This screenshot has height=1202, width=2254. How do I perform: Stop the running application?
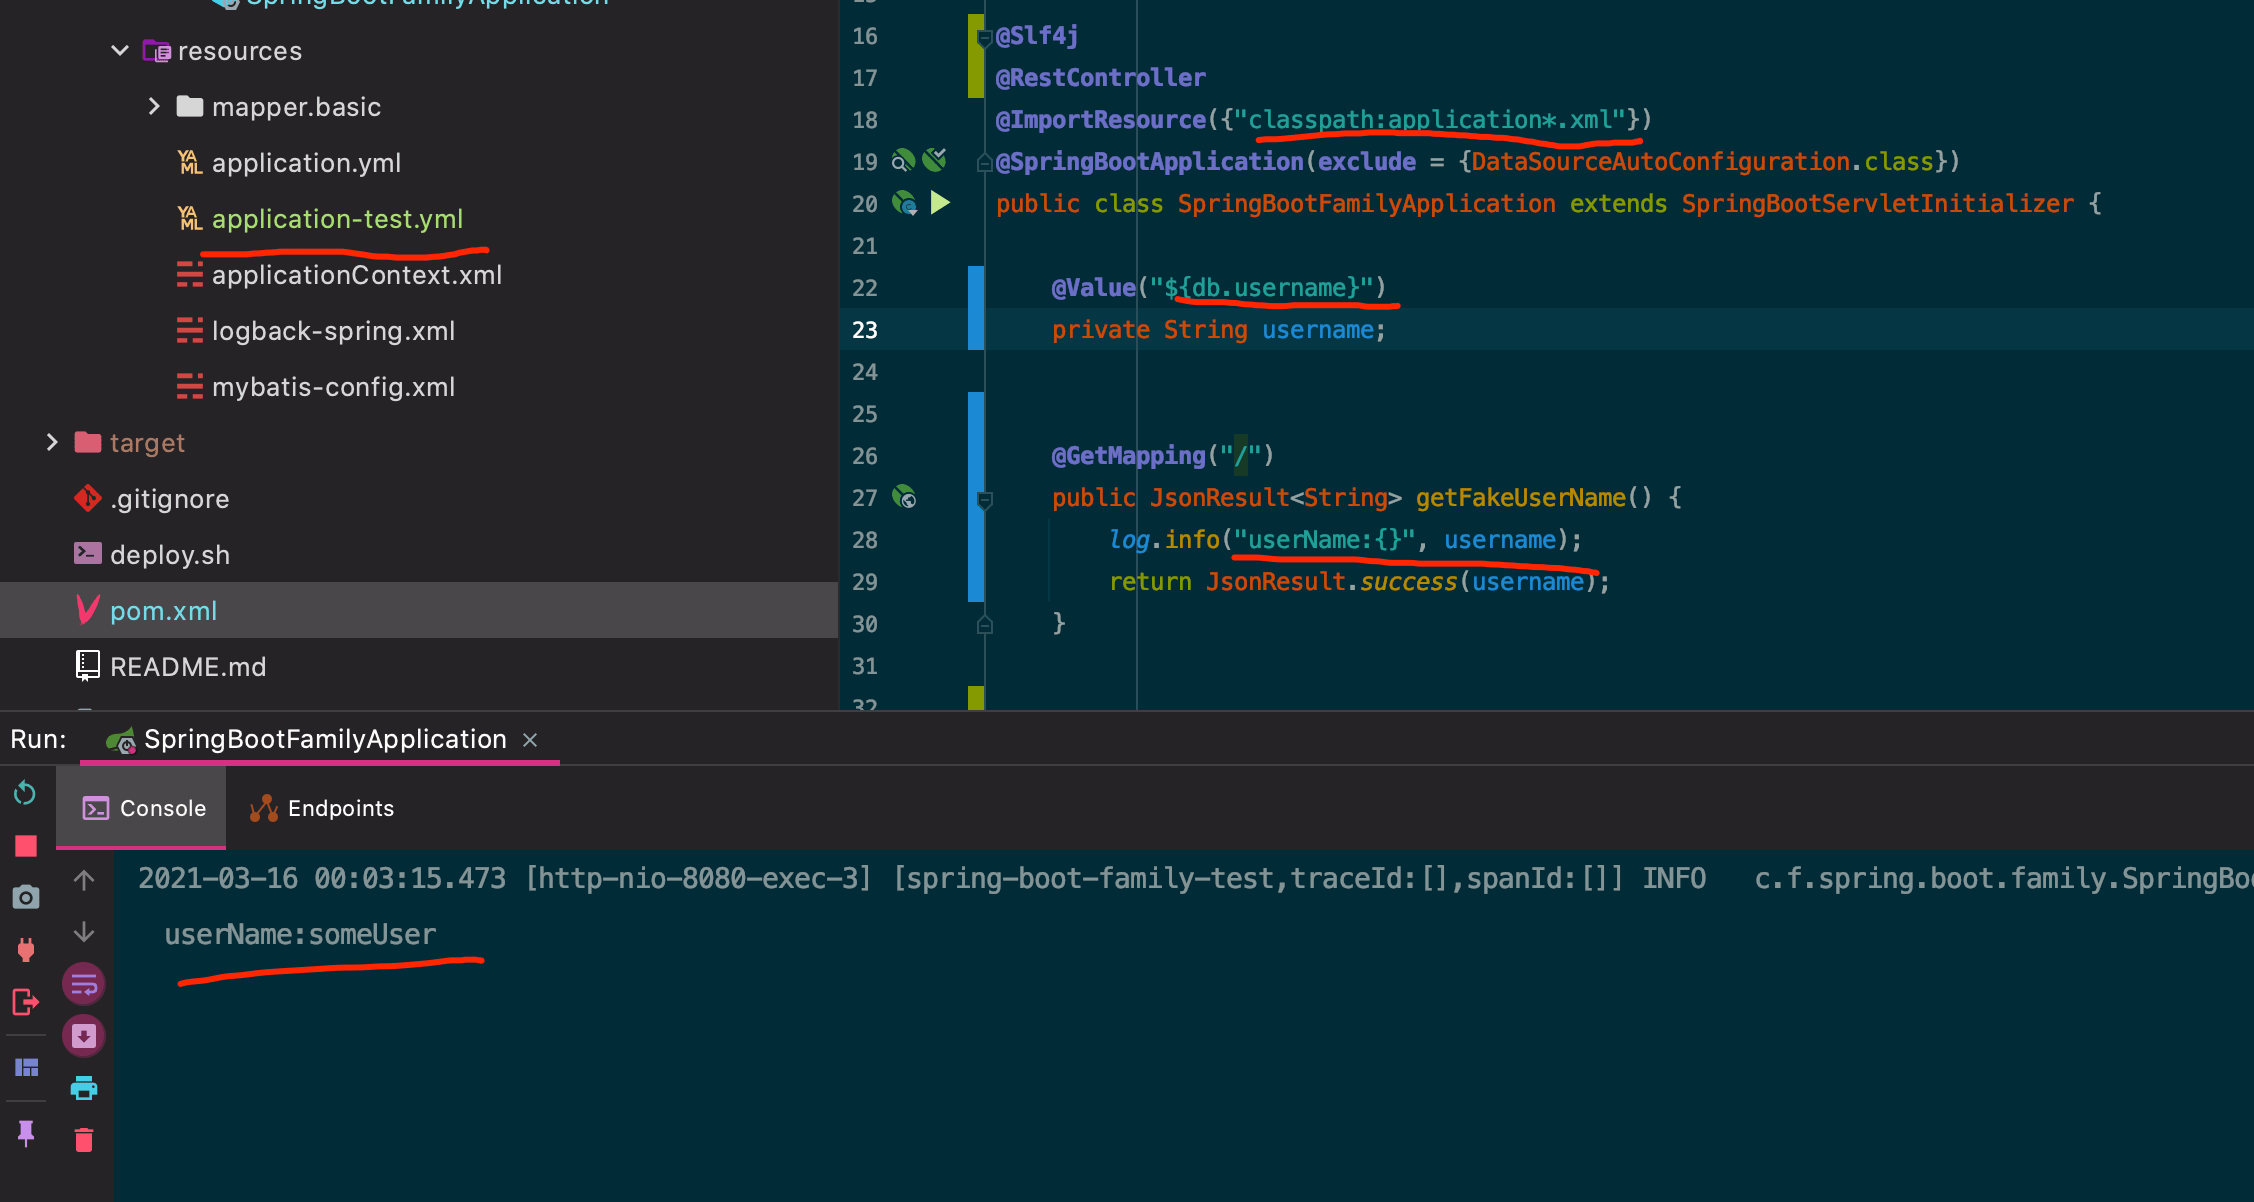[x=24, y=846]
